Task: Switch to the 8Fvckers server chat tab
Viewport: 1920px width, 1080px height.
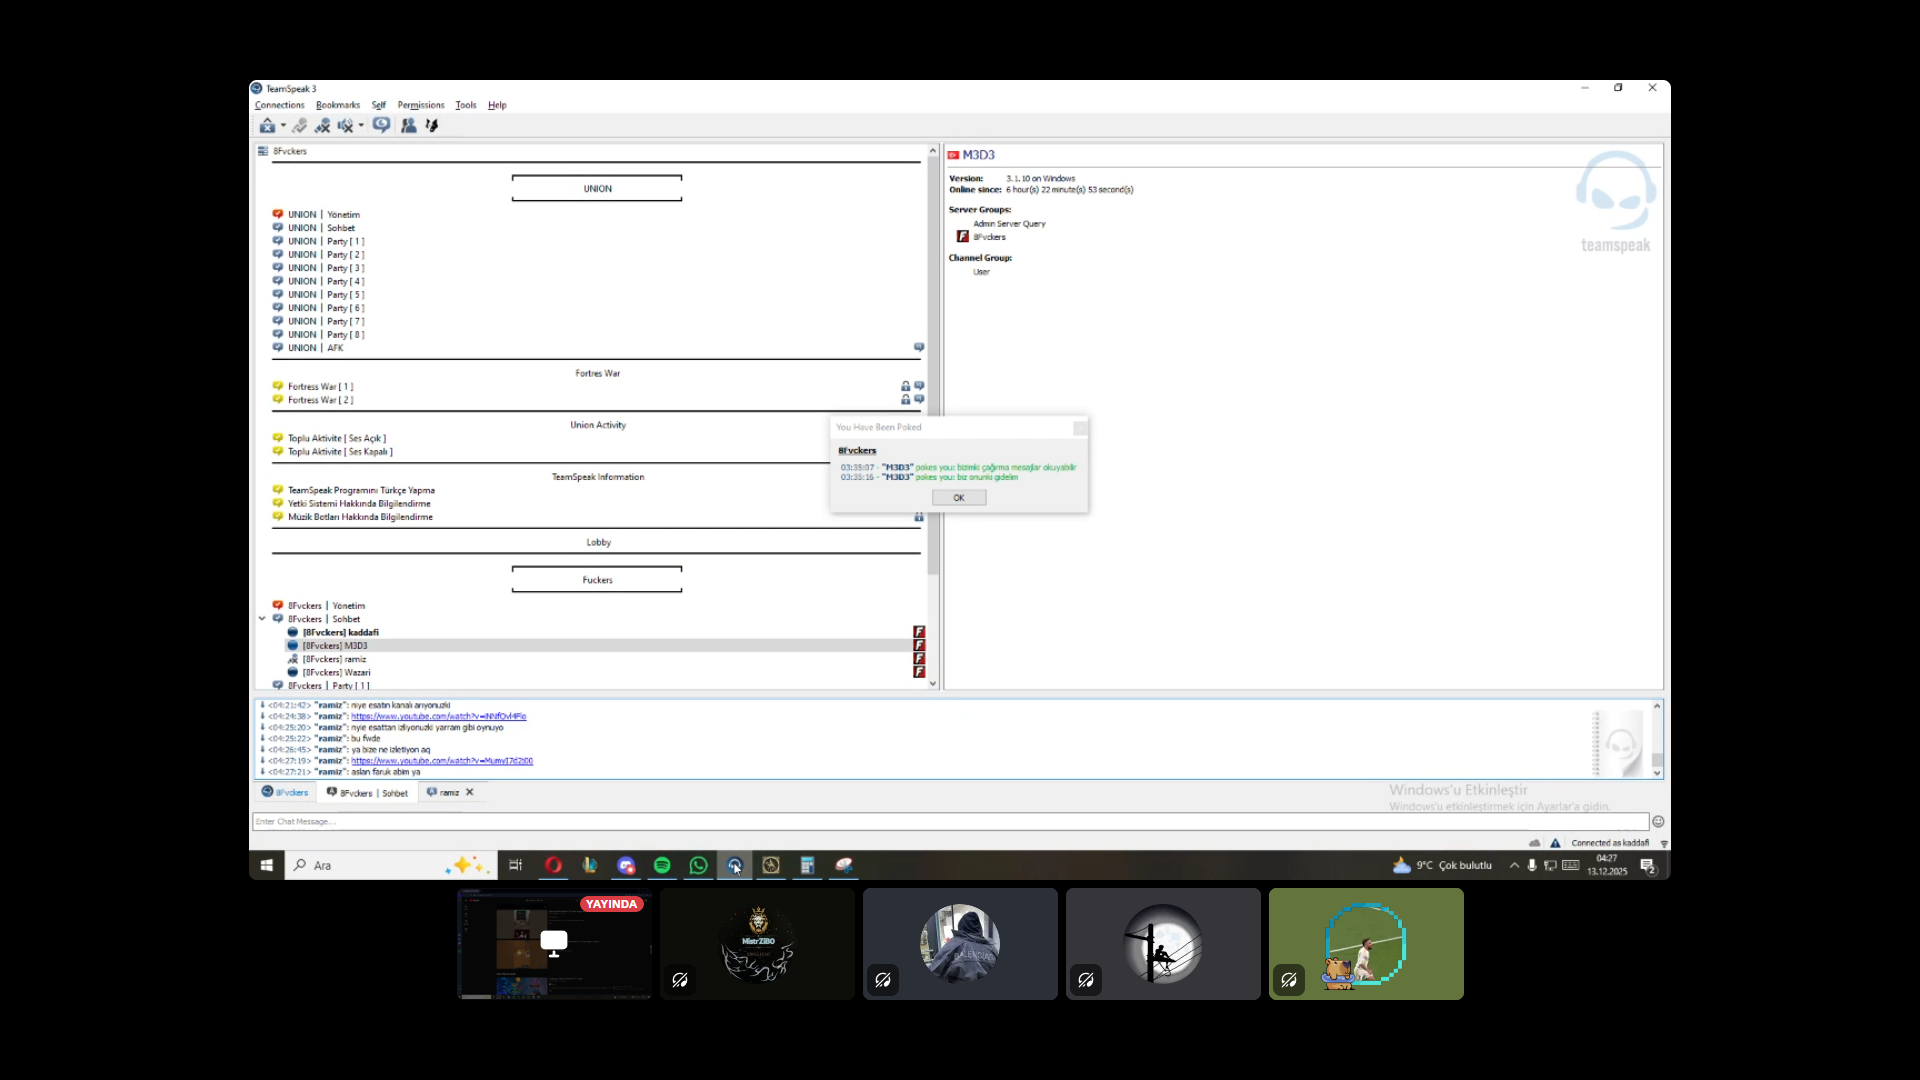Action: pyautogui.click(x=285, y=792)
